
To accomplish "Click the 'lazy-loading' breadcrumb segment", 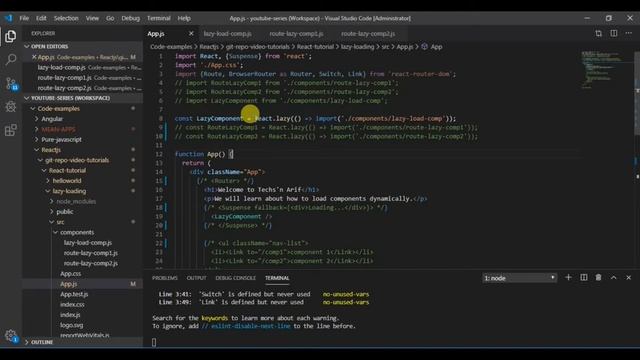I will (x=358, y=47).
